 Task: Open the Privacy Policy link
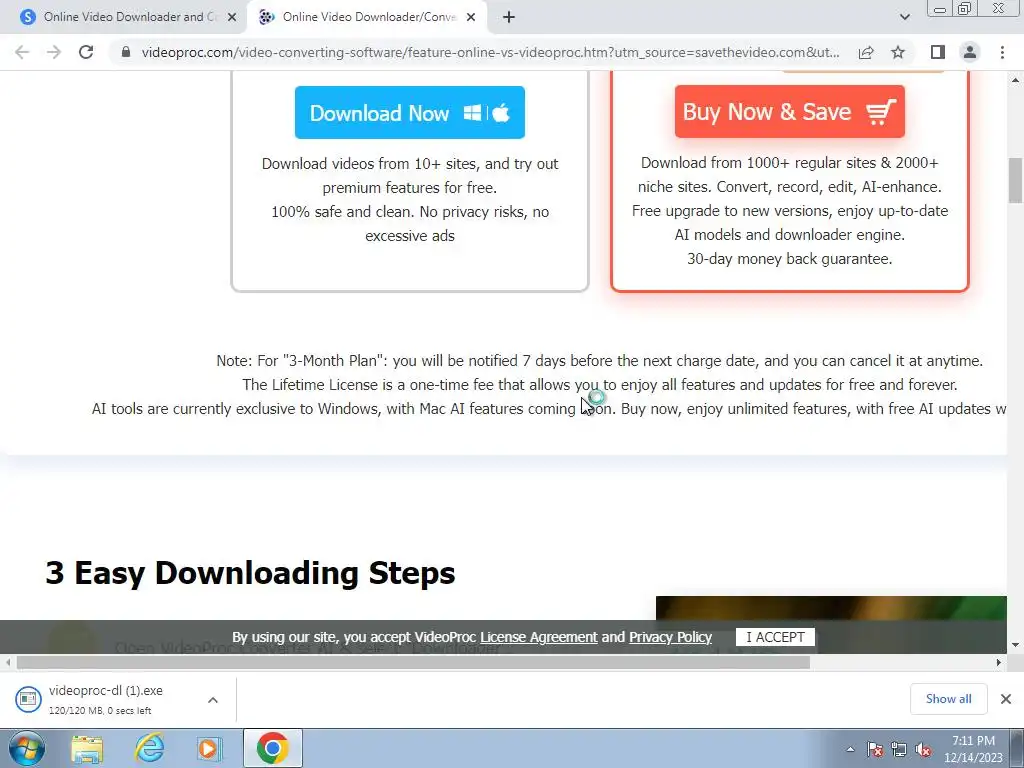click(670, 637)
